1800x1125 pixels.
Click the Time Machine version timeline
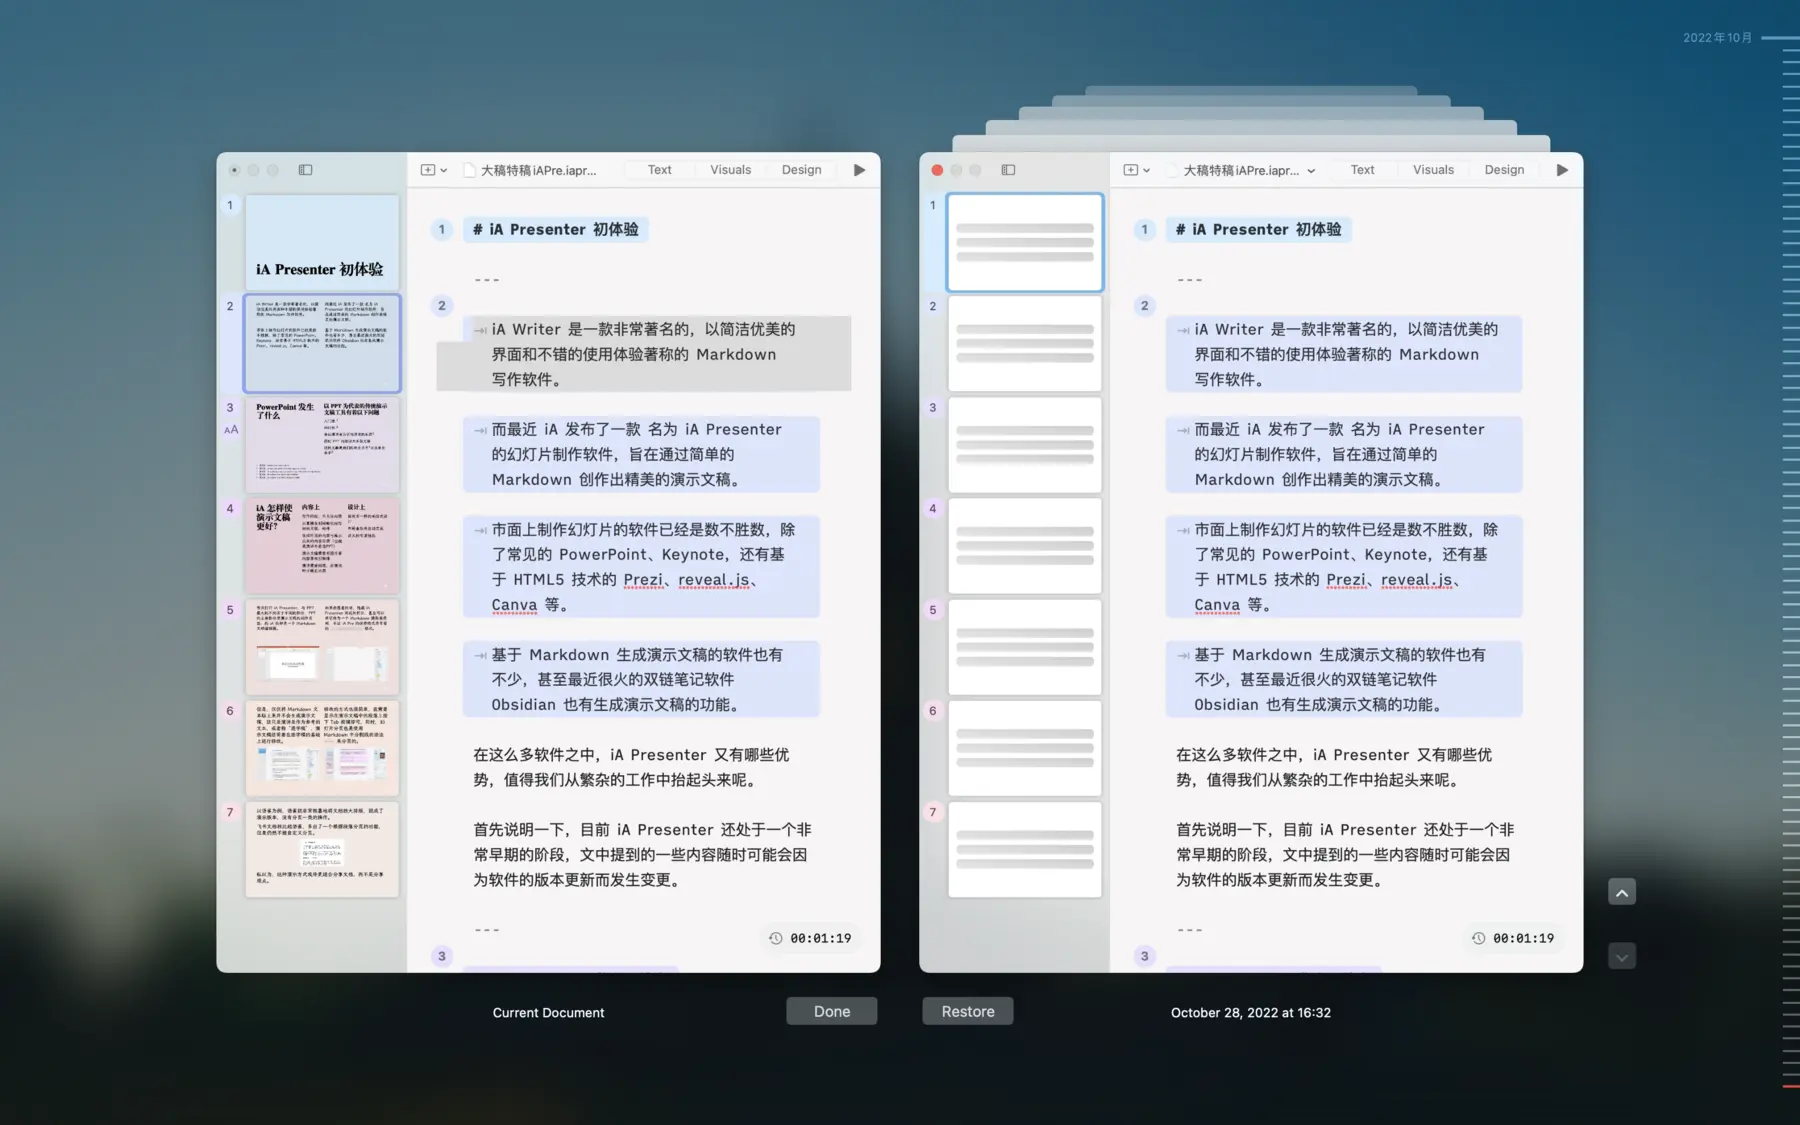[x=1791, y=560]
